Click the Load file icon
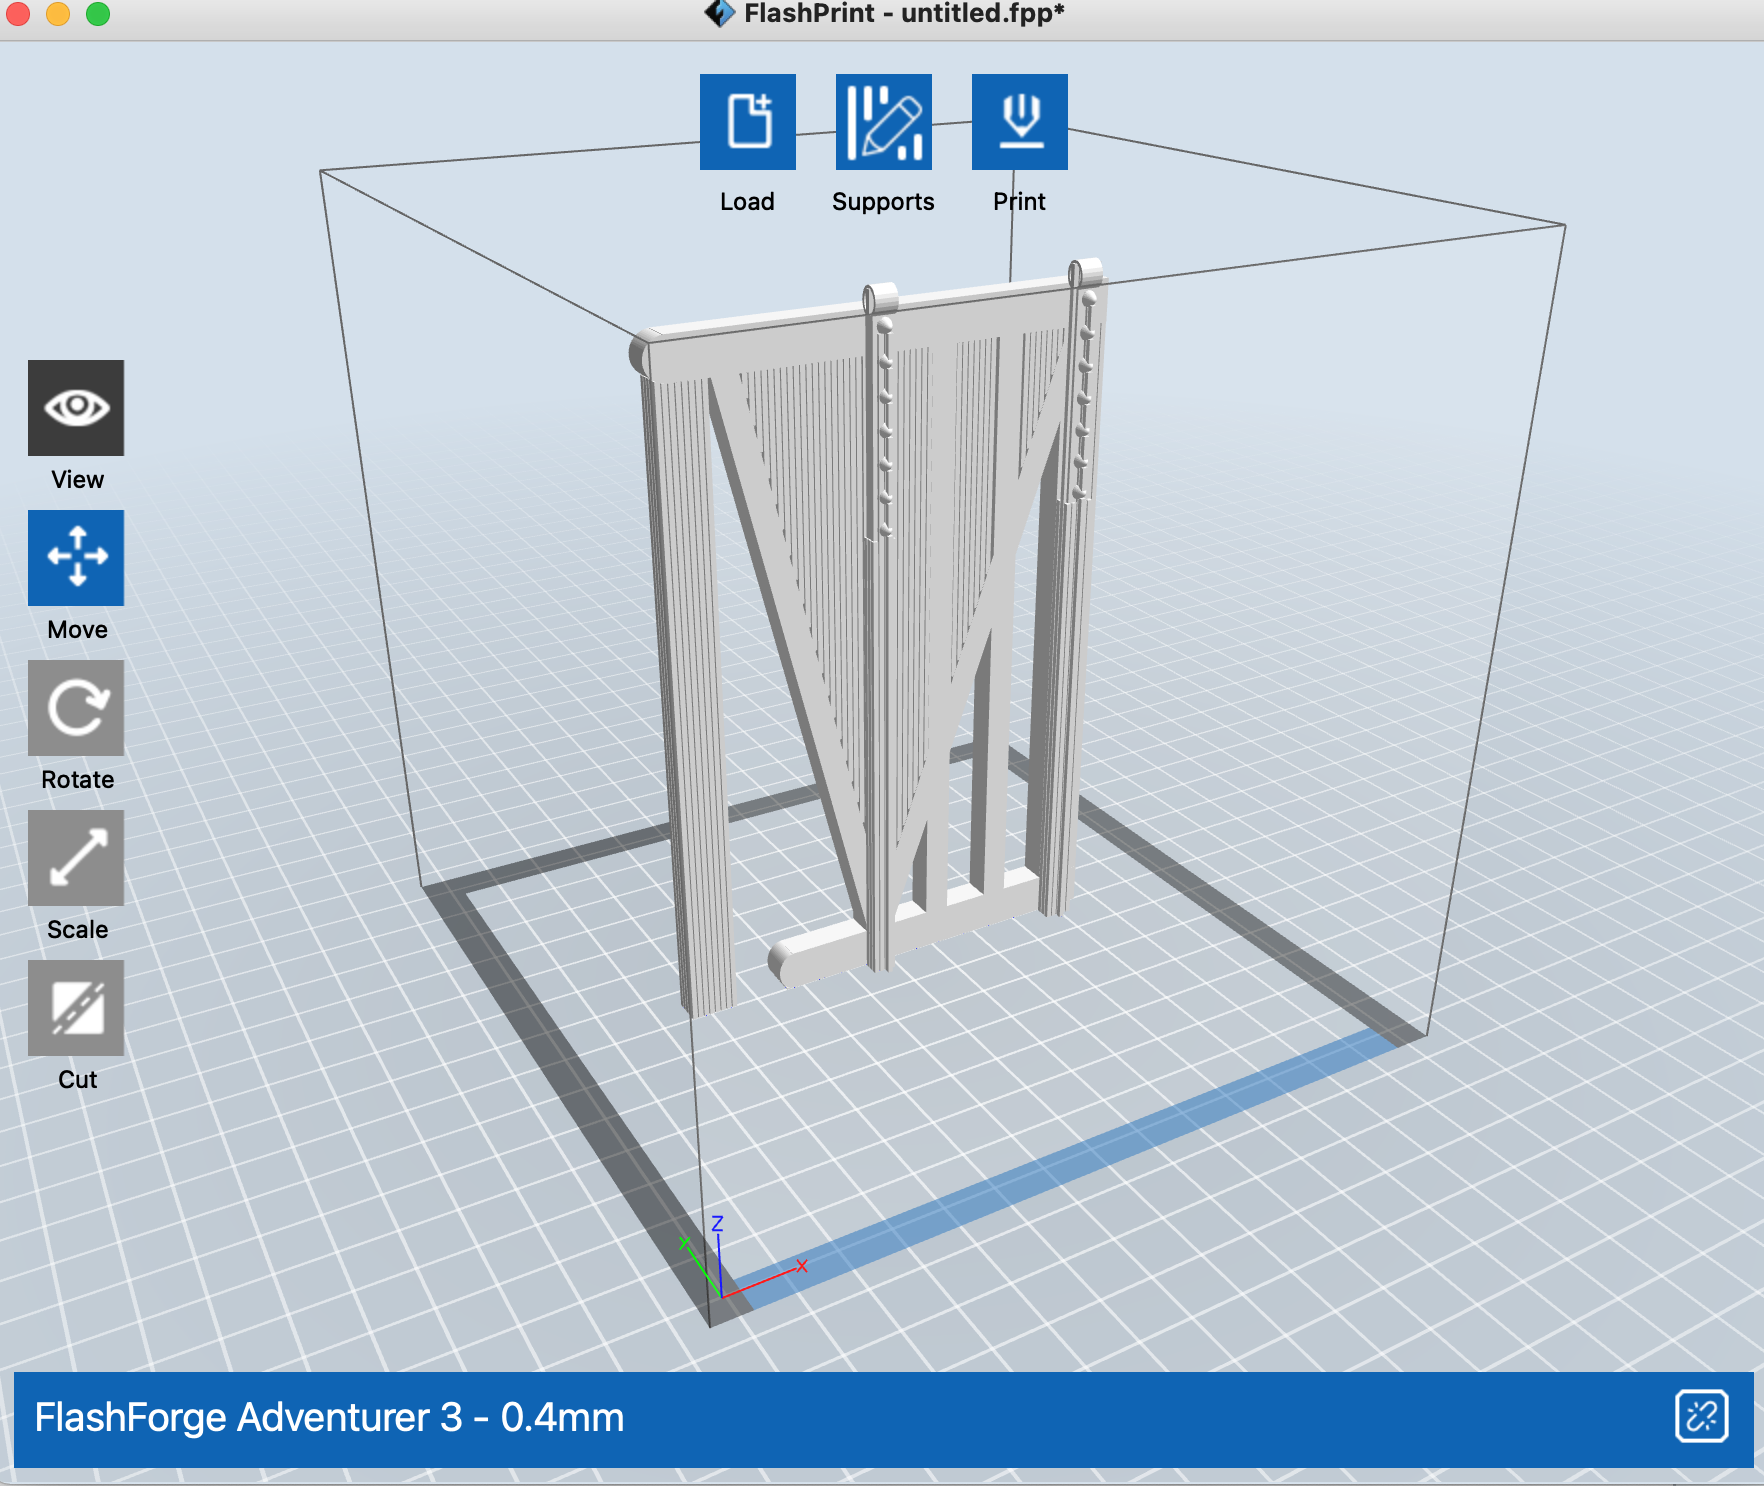The height and width of the screenshot is (1486, 1764). [x=747, y=122]
